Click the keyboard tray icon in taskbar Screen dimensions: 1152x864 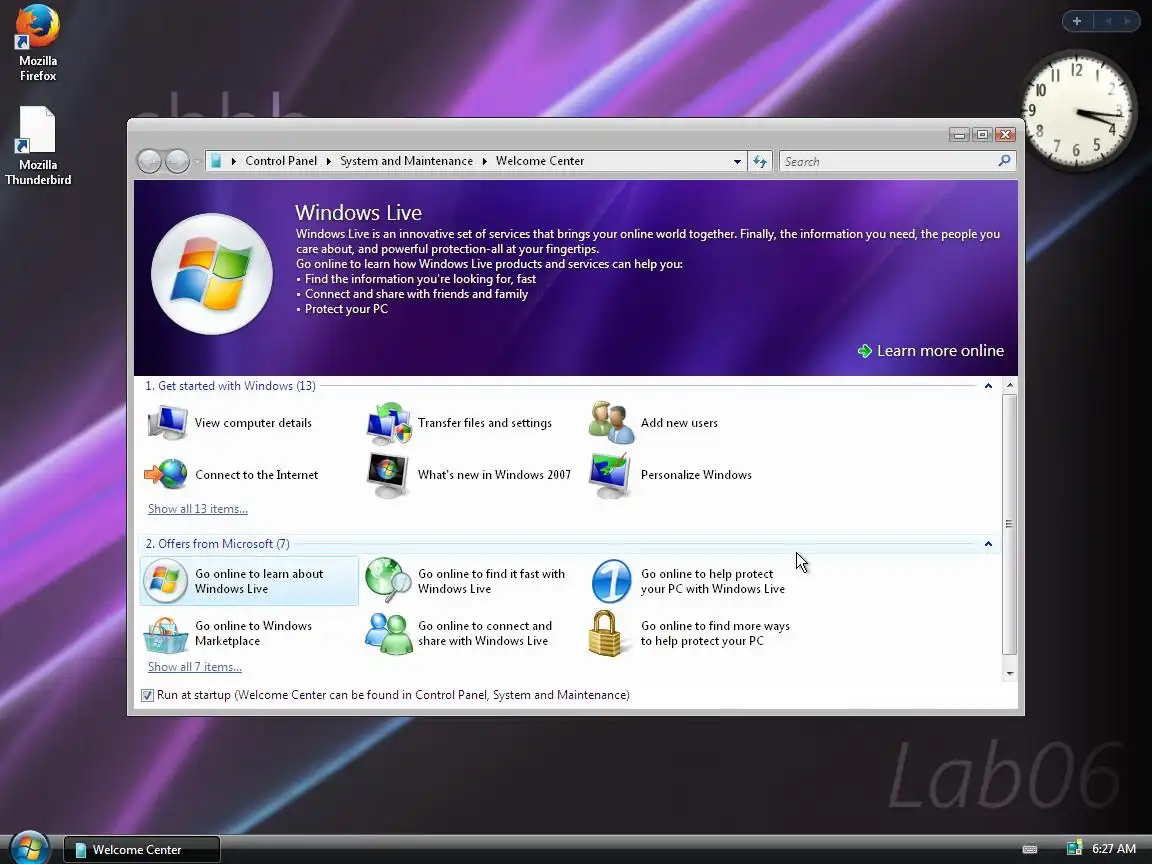[x=1030, y=849]
